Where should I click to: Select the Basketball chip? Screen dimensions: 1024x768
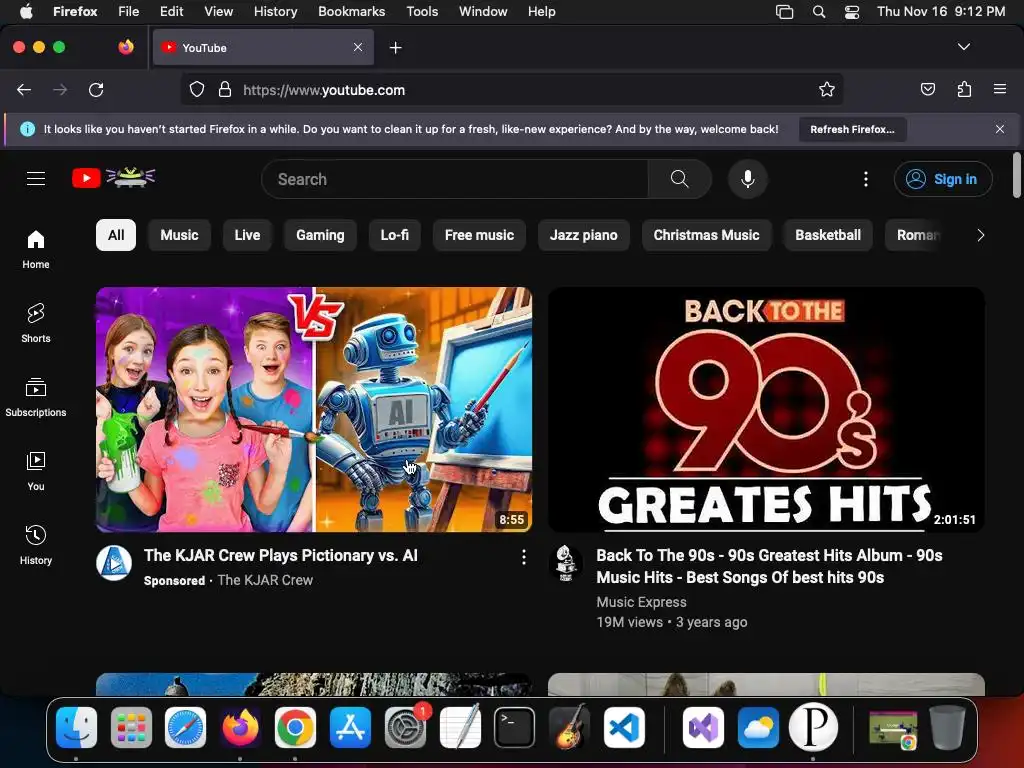tap(827, 235)
